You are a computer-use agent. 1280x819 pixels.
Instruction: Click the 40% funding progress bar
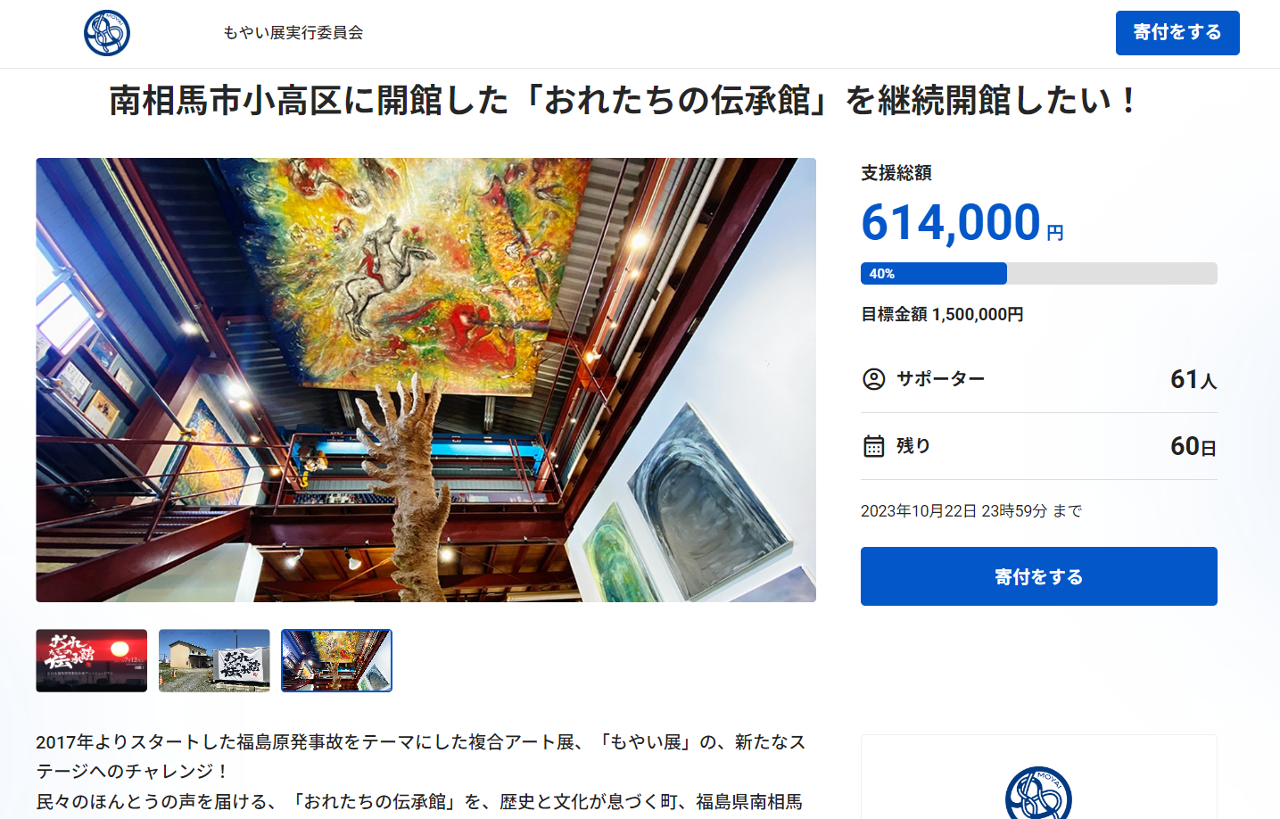tap(1039, 273)
